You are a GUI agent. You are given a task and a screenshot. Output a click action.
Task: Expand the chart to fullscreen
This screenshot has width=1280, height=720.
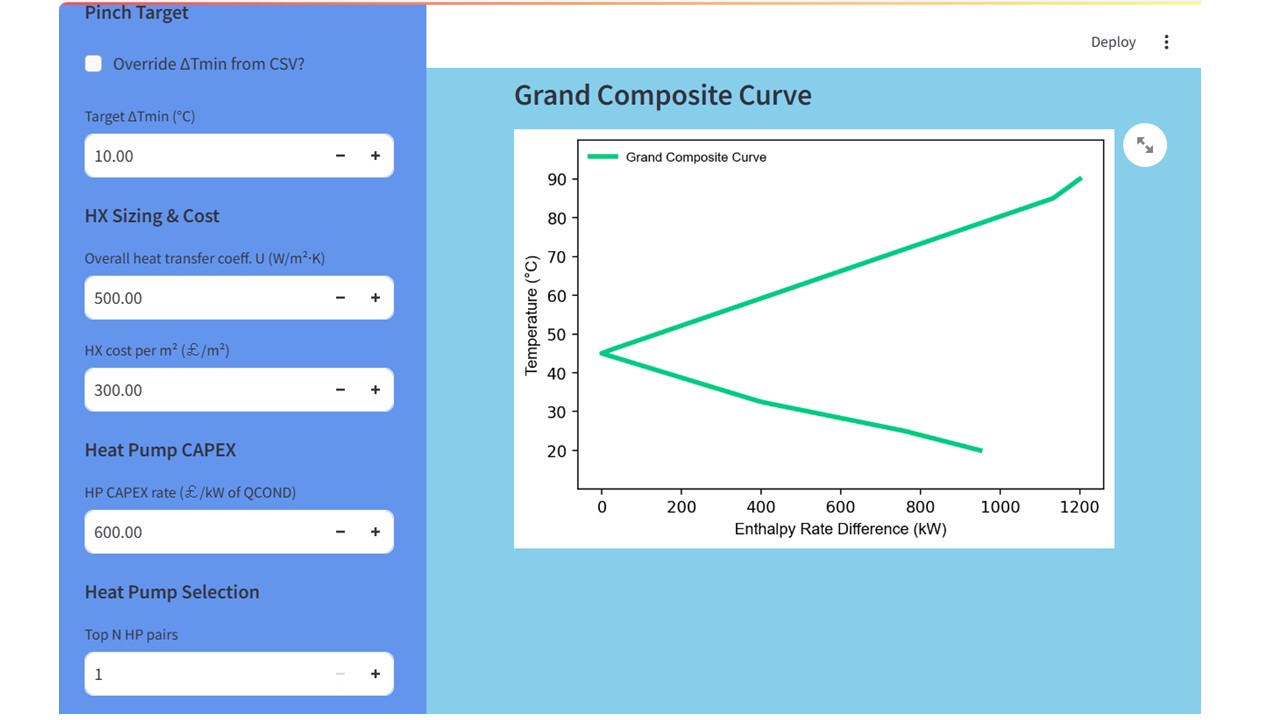click(x=1145, y=146)
